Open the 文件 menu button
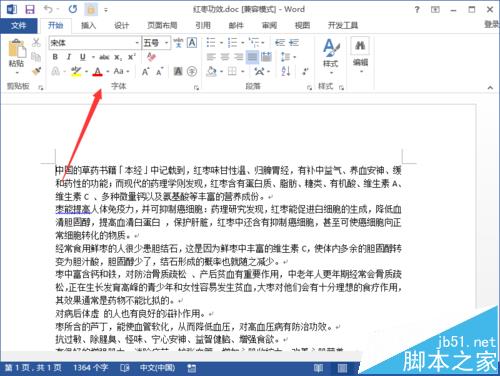The image size is (500, 376). tap(18, 25)
